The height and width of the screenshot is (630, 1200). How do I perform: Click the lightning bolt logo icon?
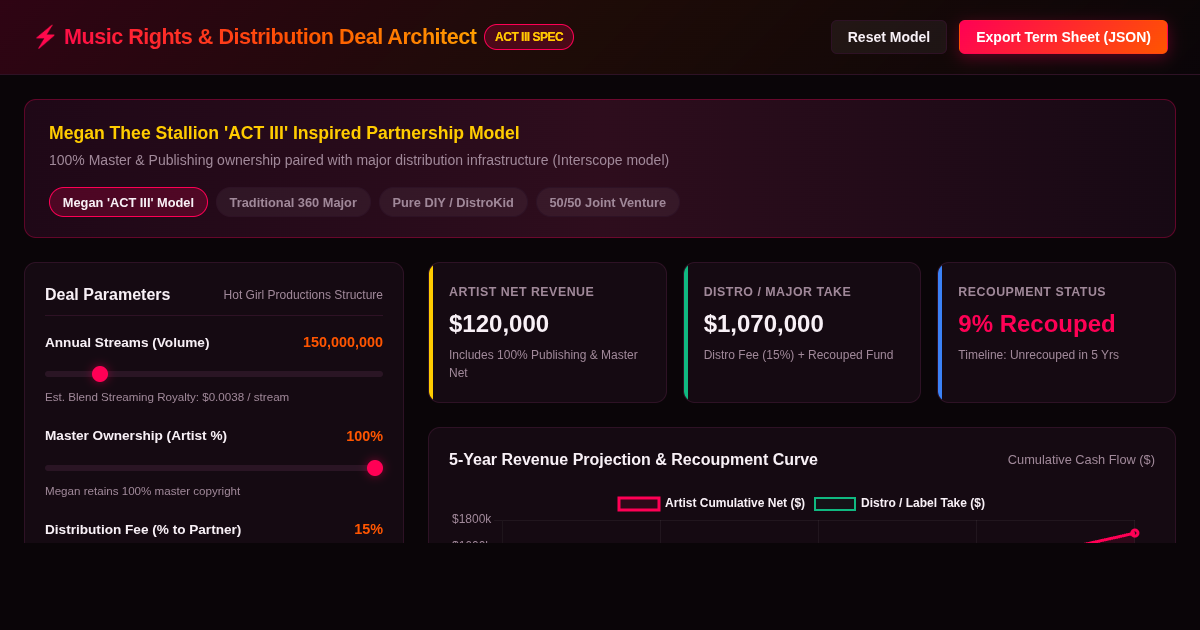45,37
